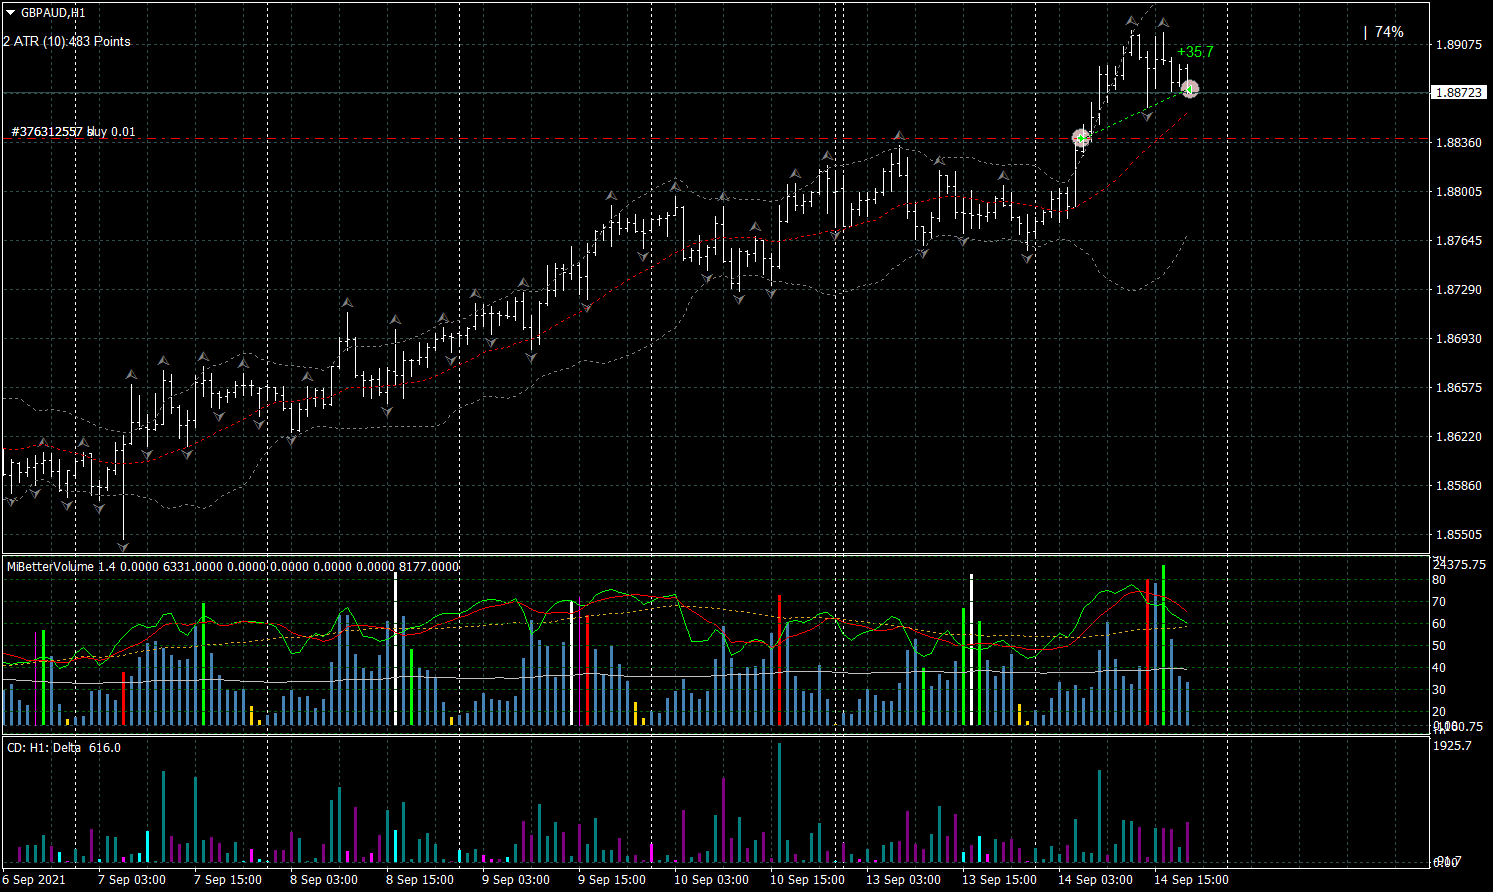Click the "9 Sep 03:00" time axis label
The height and width of the screenshot is (892, 1493).
[516, 880]
